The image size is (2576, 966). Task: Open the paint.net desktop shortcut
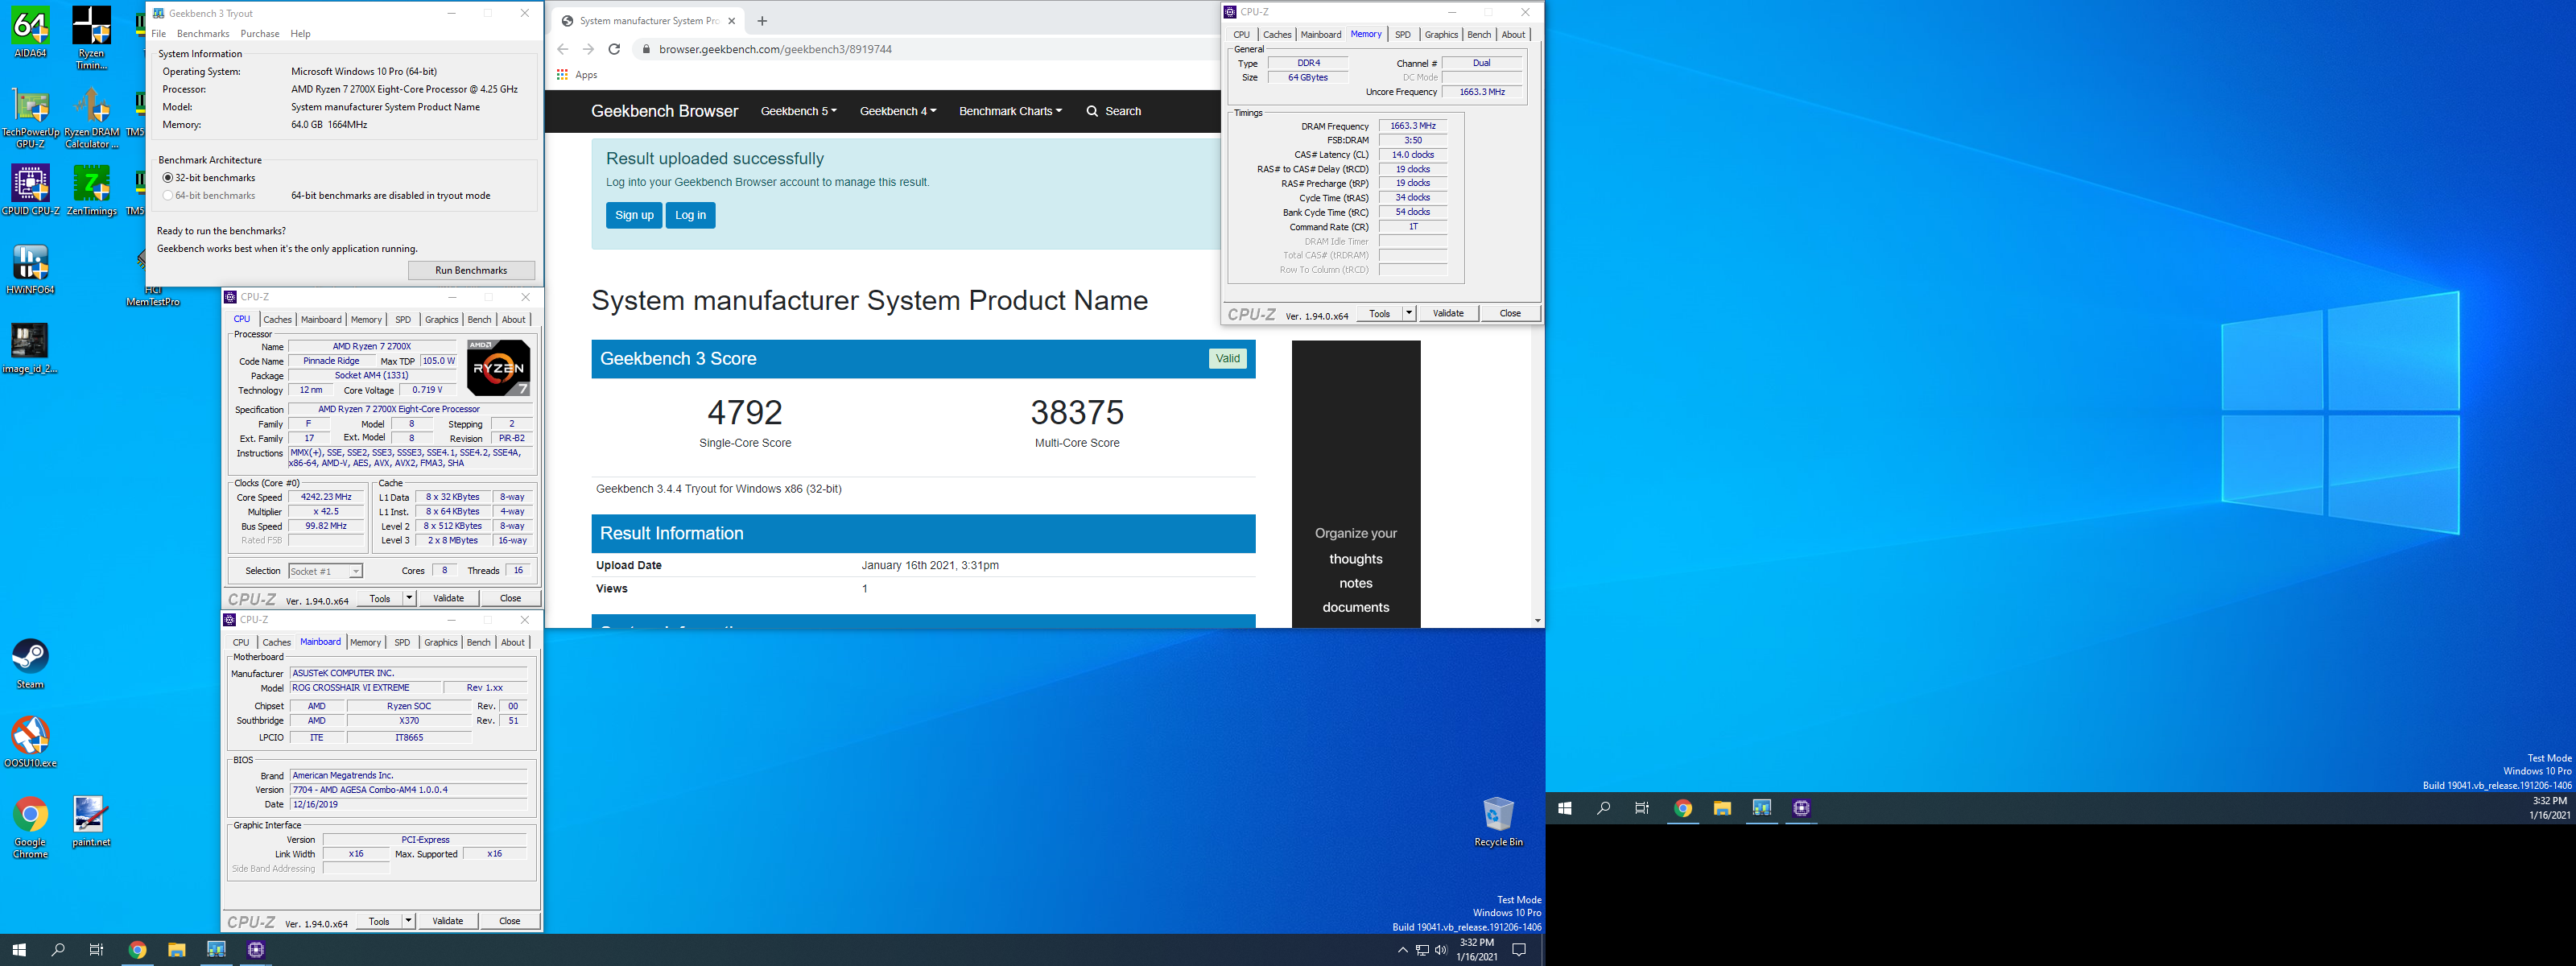click(x=91, y=822)
